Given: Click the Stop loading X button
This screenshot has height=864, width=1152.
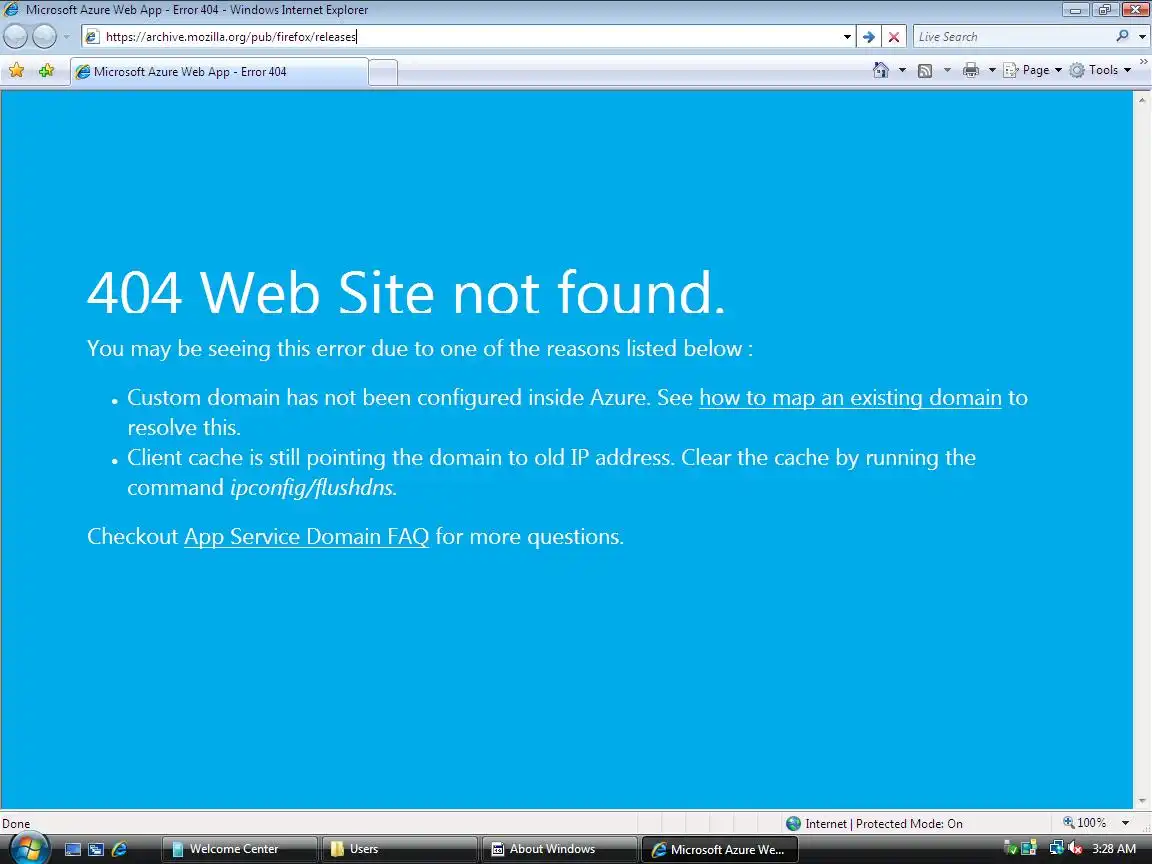Looking at the screenshot, I should click(x=893, y=37).
